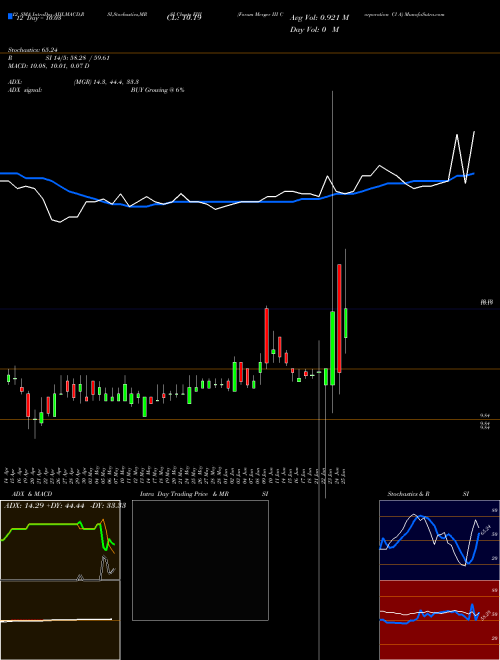Select the '12 Day = 10.03' legend text

click(x=37, y=18)
